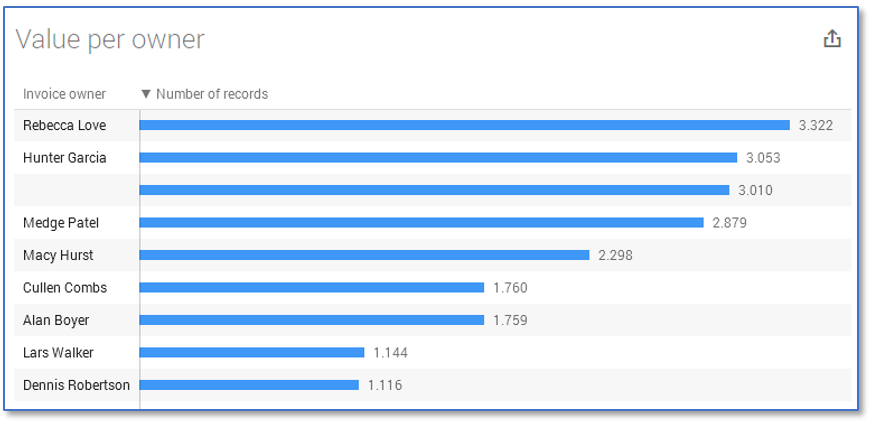The image size is (875, 422).
Task: Click Rebecca Love's 3.322 bar
Action: point(464,125)
